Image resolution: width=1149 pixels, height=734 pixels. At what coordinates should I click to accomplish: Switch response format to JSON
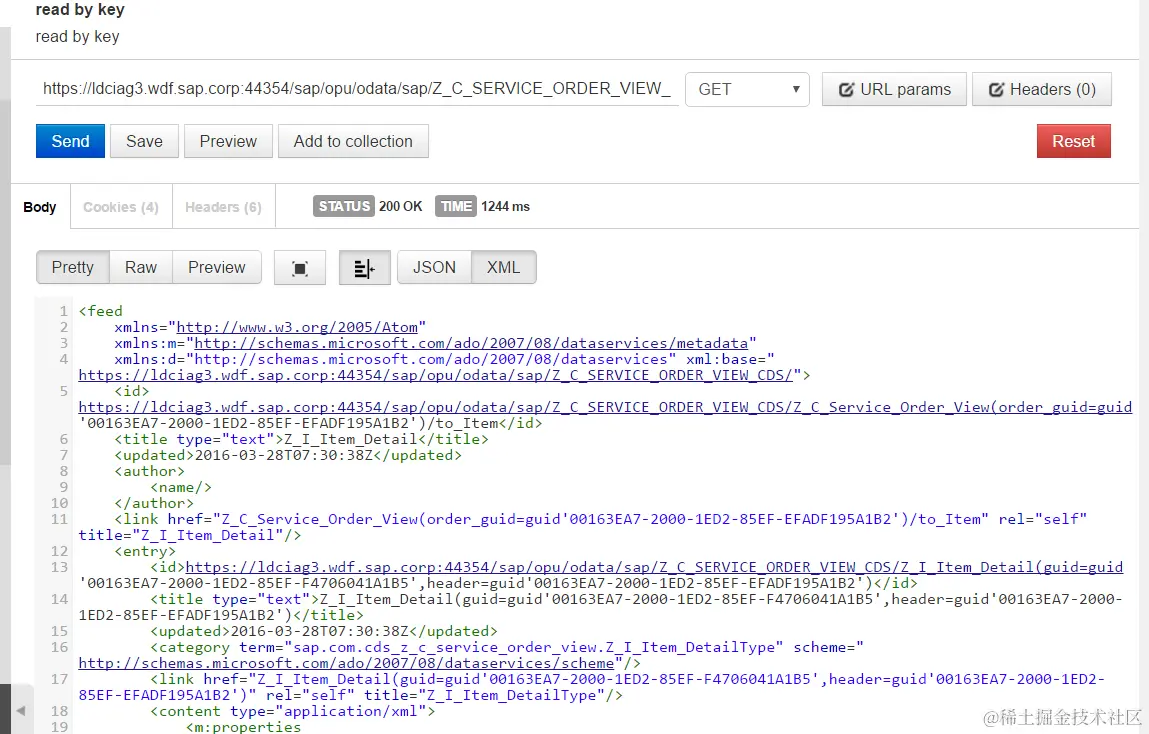435,267
